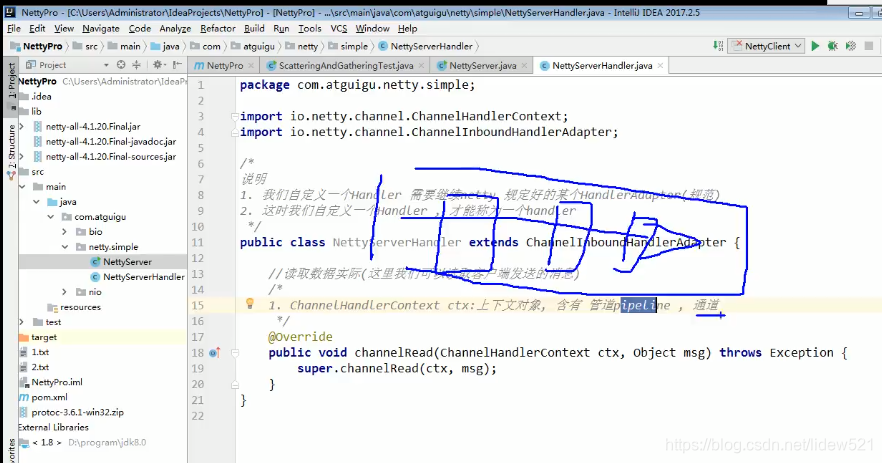Click the @Override annotation on line 17
This screenshot has height=463, width=882.
tap(300, 336)
